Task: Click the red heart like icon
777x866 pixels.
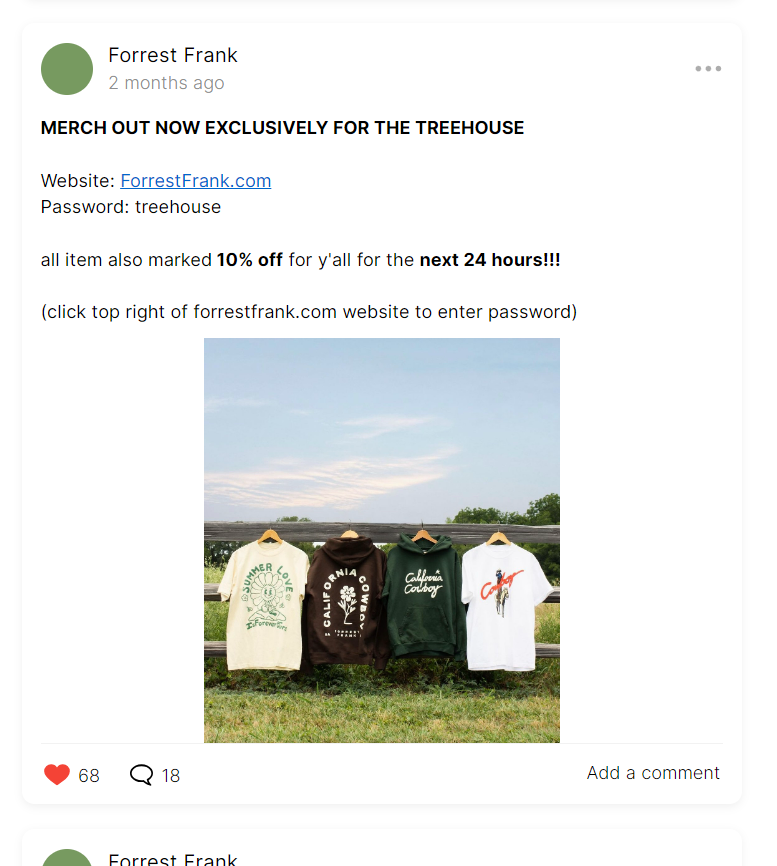Action: [x=57, y=774]
